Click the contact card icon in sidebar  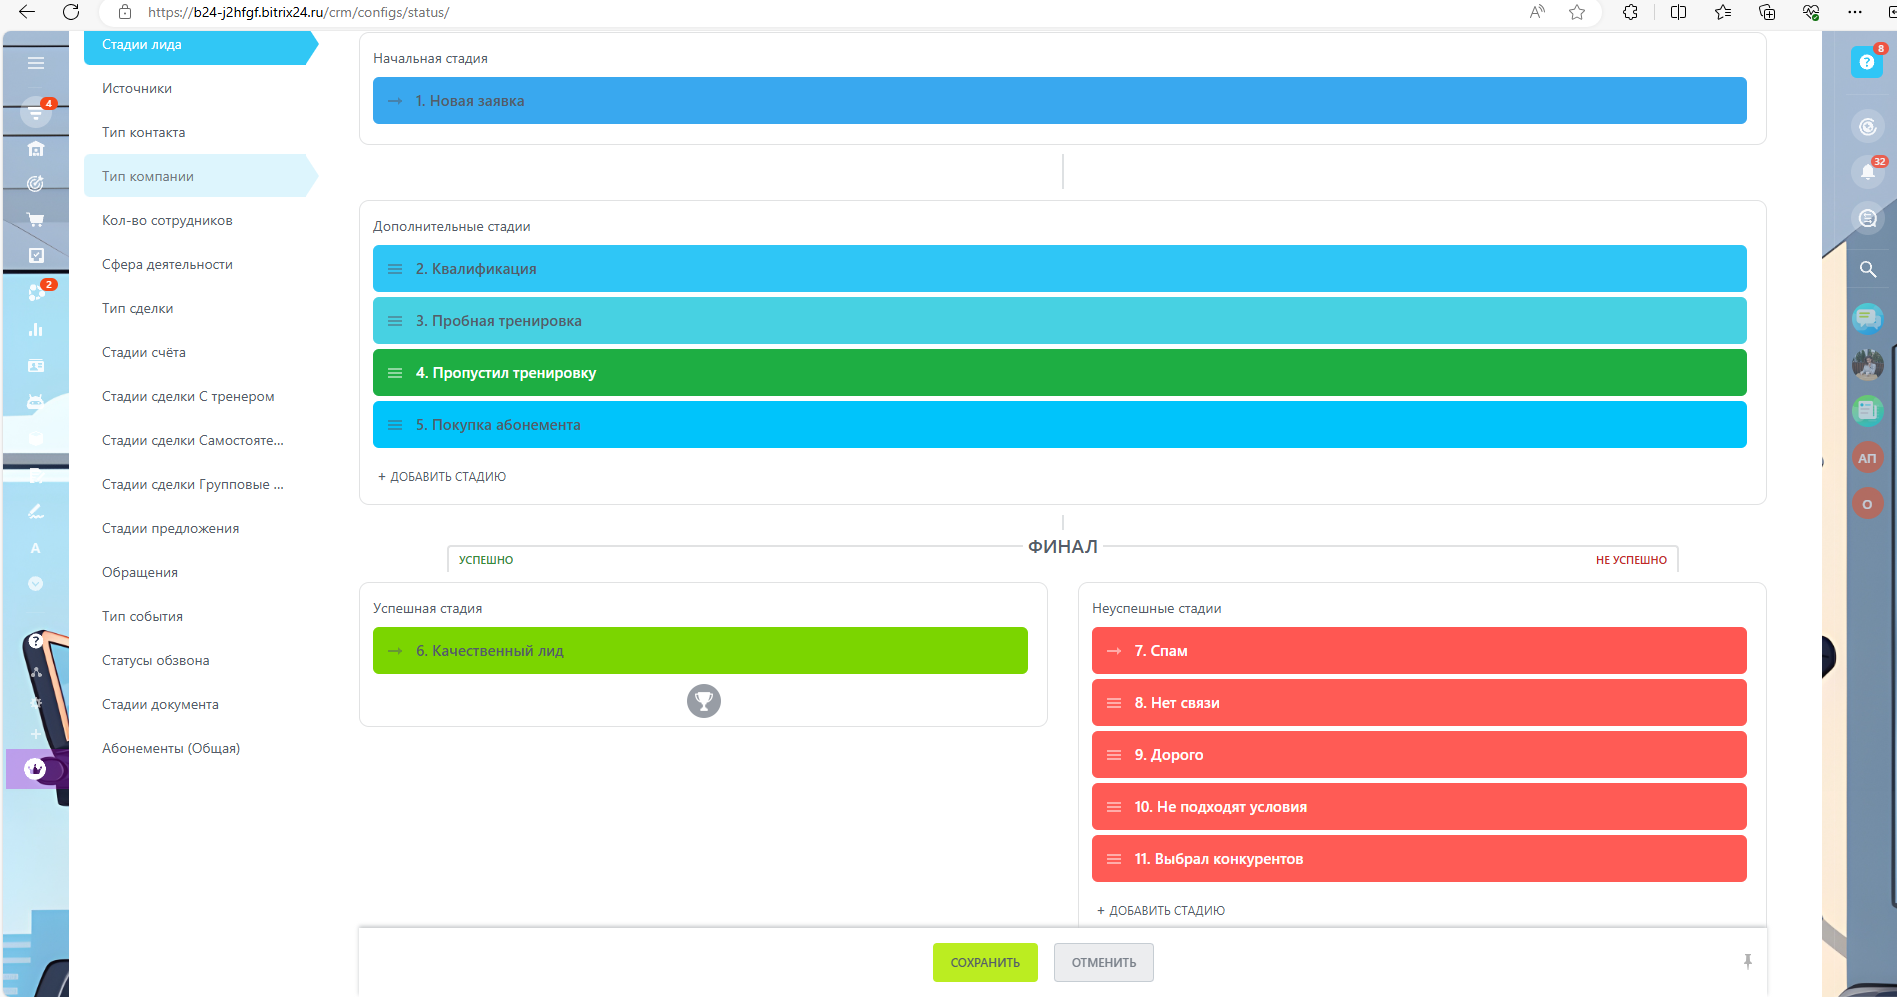coord(36,366)
